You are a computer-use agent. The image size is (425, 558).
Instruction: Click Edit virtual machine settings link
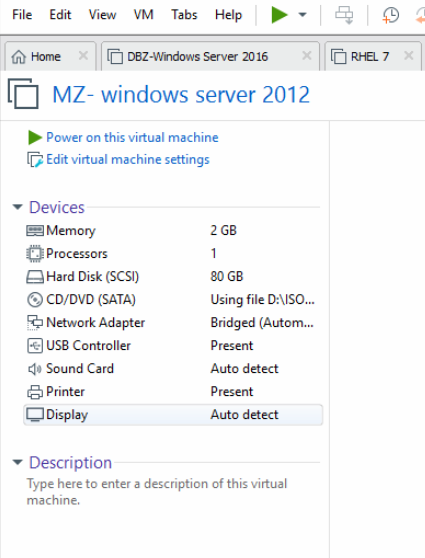tap(128, 159)
